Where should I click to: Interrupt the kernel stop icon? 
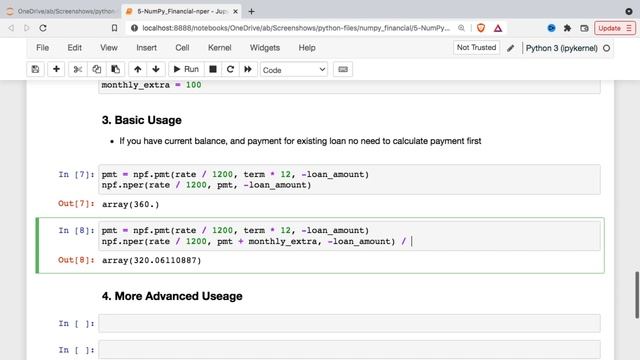213,69
